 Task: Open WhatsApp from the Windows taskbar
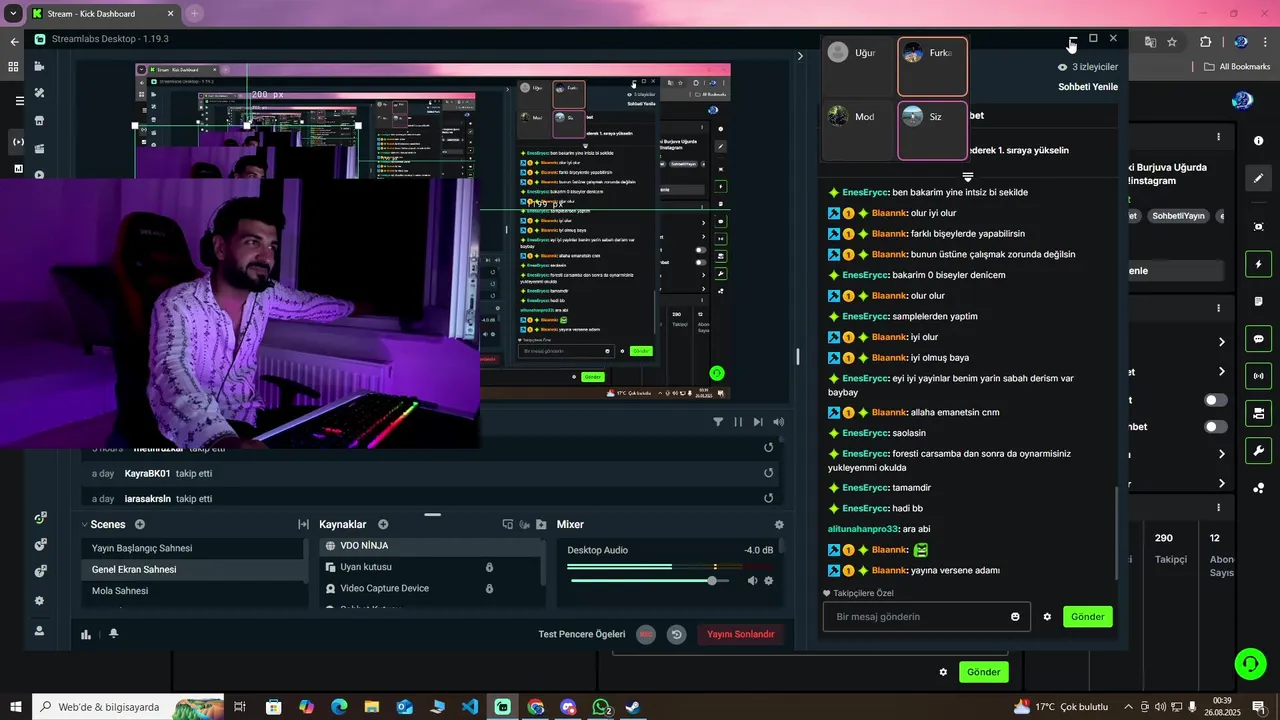[x=601, y=707]
